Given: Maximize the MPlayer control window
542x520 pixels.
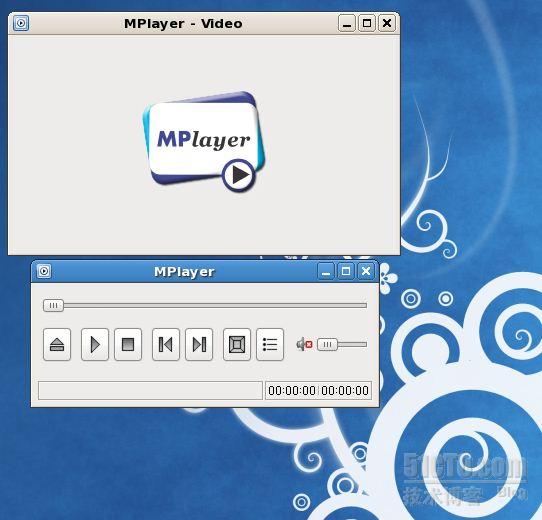Looking at the screenshot, I should (346, 271).
